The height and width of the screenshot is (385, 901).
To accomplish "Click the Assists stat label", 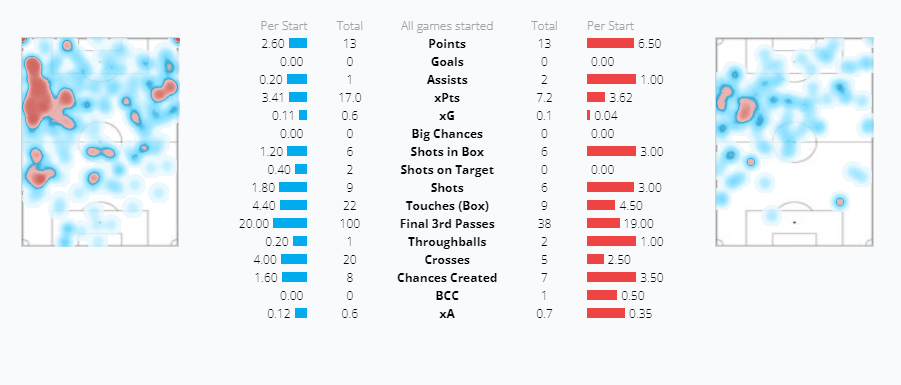I will point(447,79).
